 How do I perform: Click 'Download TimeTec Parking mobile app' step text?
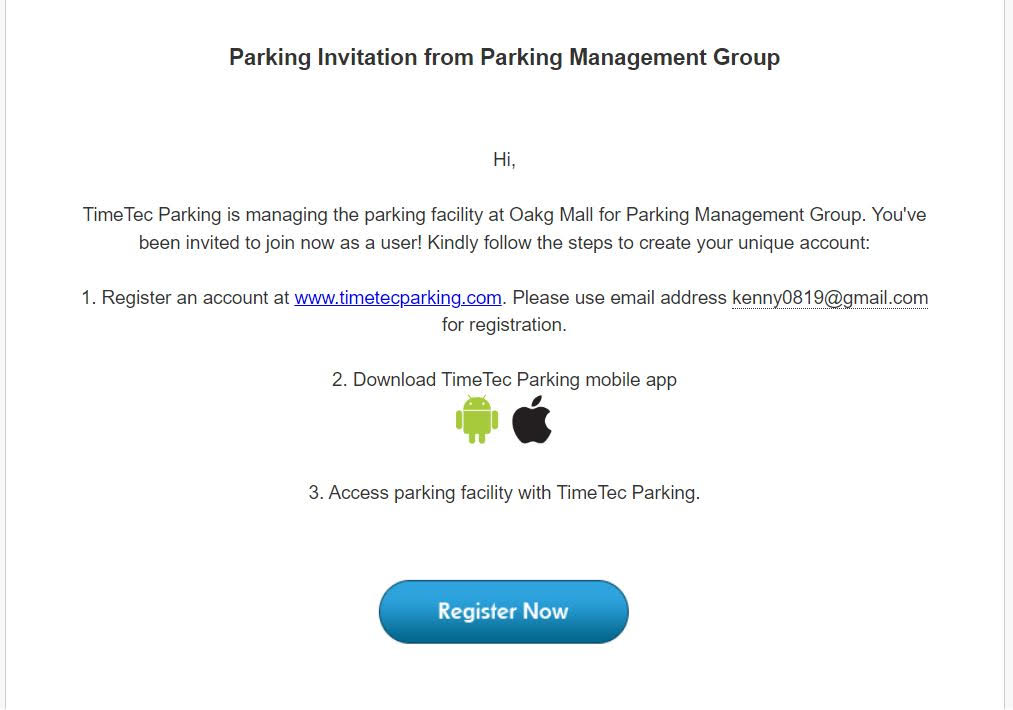point(515,380)
